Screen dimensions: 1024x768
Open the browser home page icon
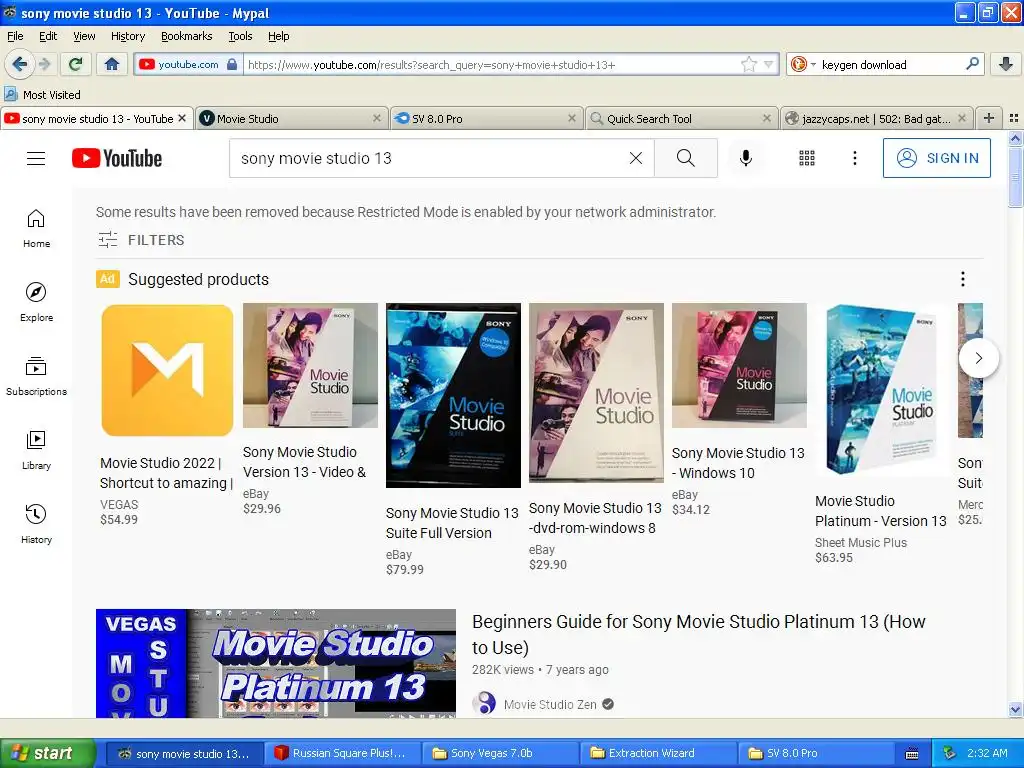coord(112,64)
